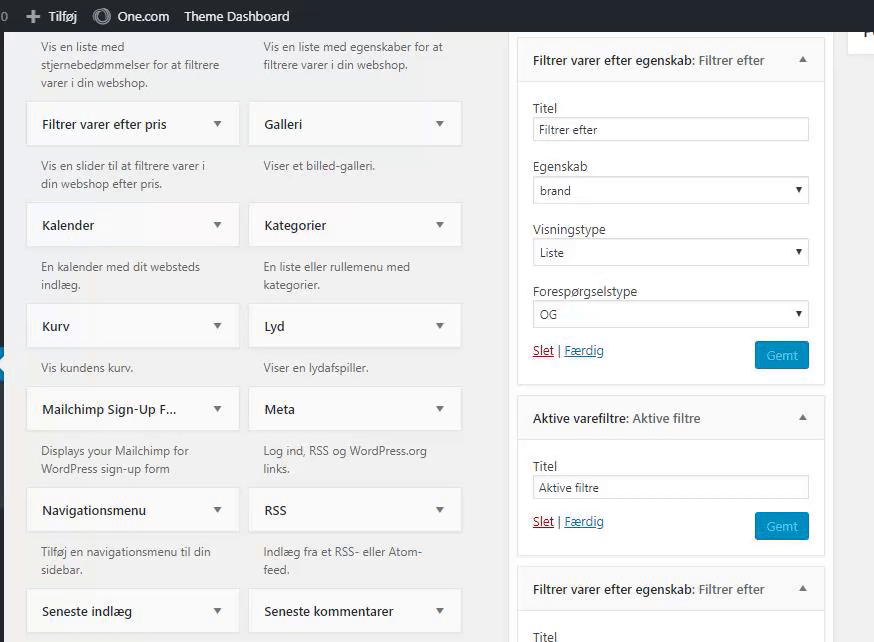The image size is (874, 642).
Task: Open the Theme Dashboard menu item
Action: pyautogui.click(x=237, y=16)
